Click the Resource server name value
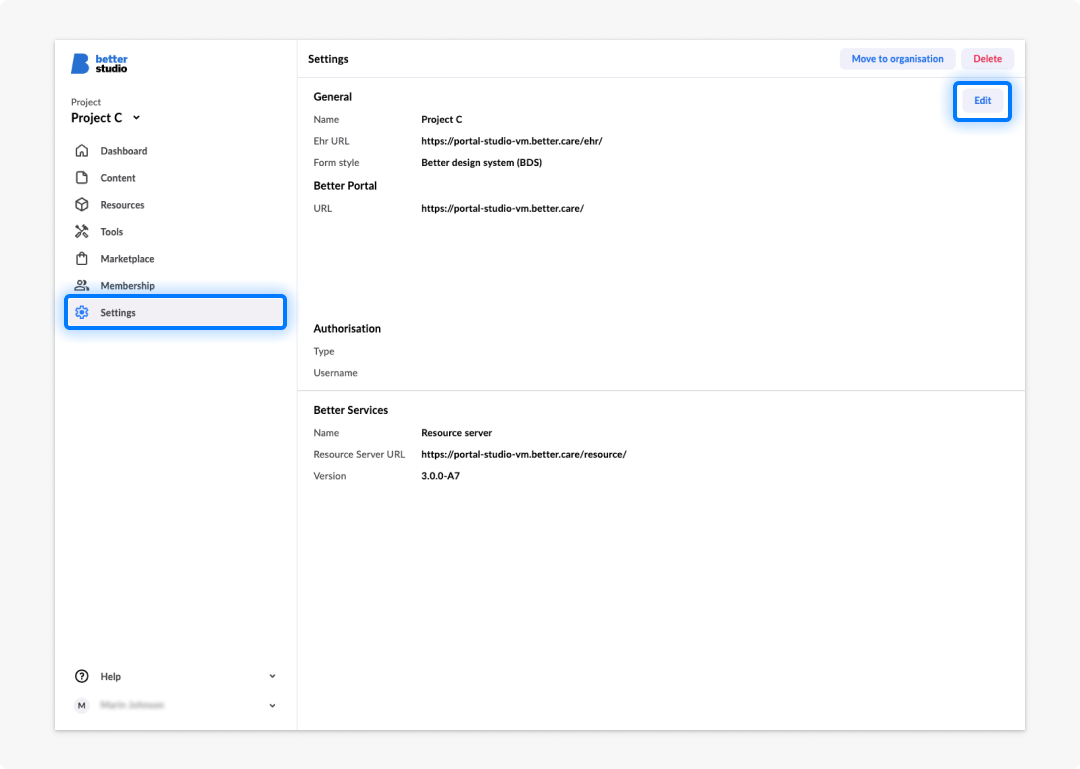Screen dimensions: 1080x769 [x=456, y=433]
